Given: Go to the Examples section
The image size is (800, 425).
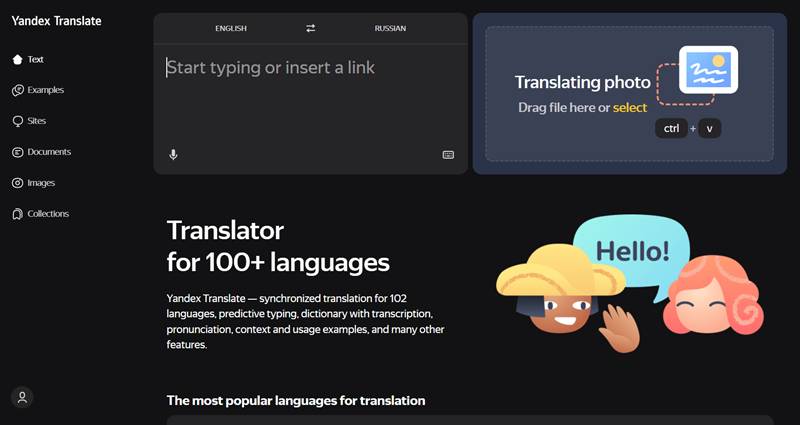Looking at the screenshot, I should point(45,90).
